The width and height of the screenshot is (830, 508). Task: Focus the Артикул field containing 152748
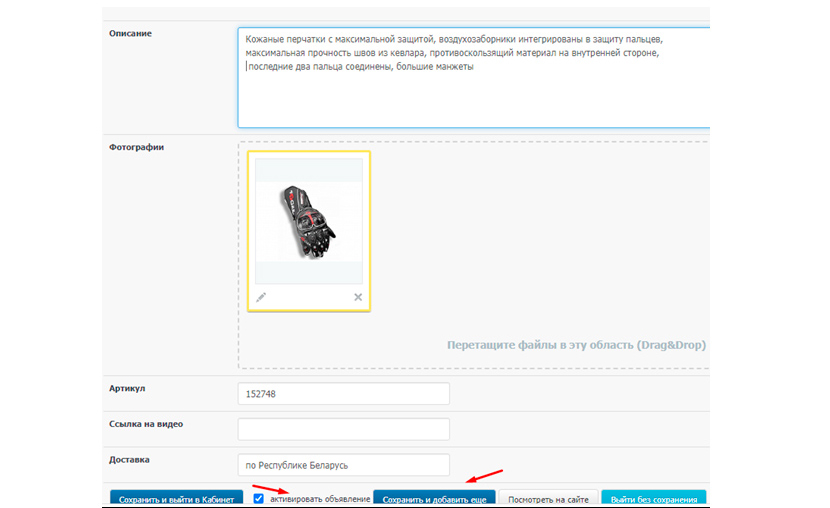(x=344, y=394)
